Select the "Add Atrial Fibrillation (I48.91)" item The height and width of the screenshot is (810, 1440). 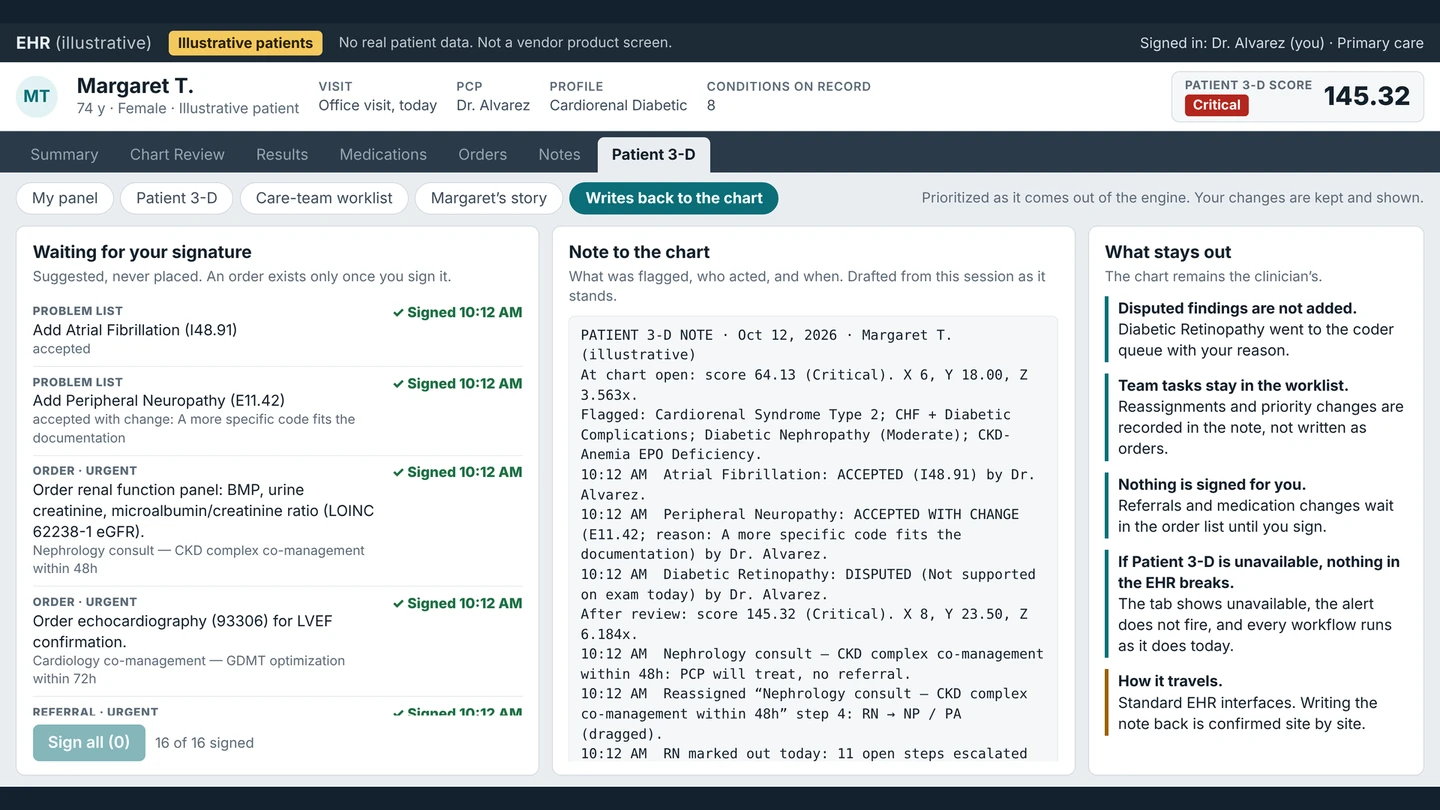tap(278, 330)
